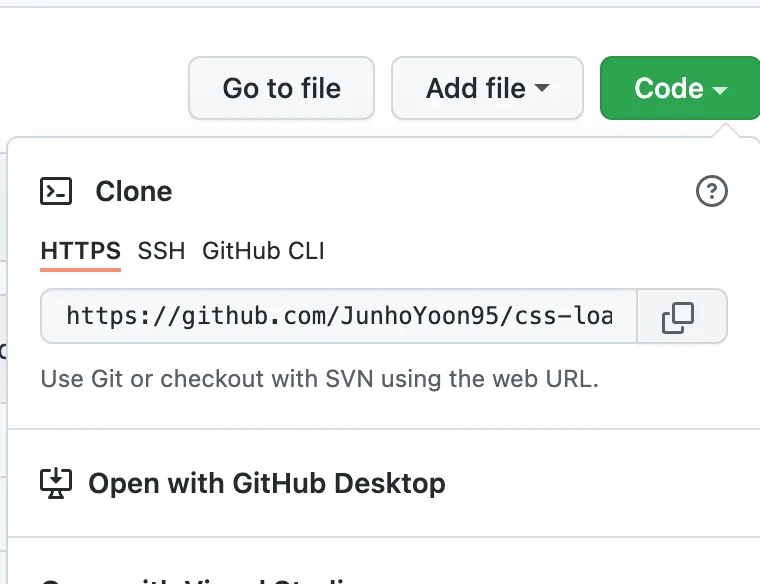Click the terminal icon beside Clone
Viewport: 760px width, 584px height.
pos(56,191)
